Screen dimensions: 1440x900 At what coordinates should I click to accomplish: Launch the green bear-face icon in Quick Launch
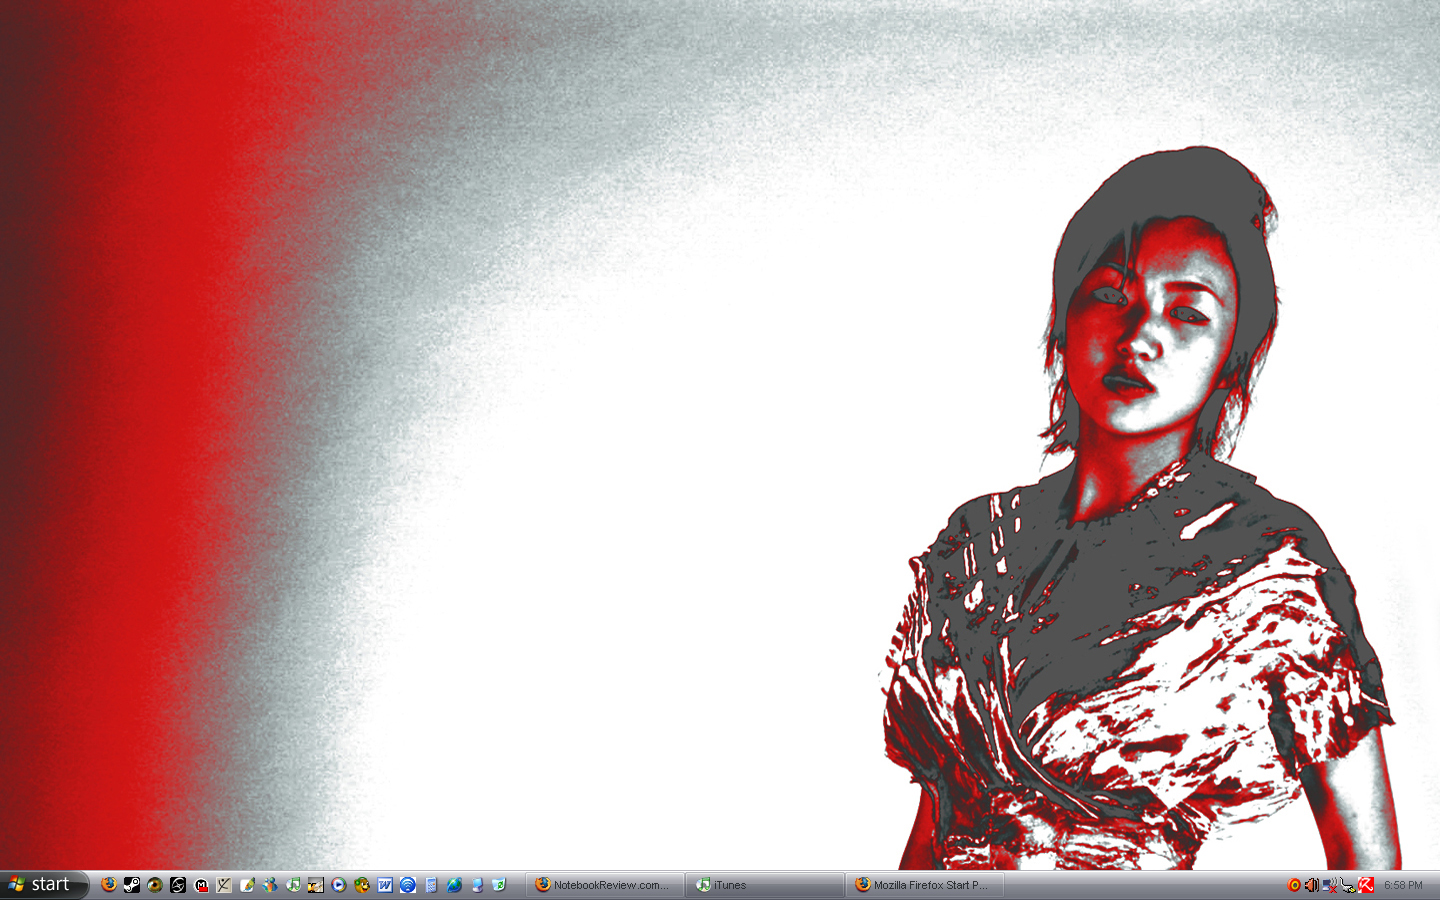coord(362,885)
